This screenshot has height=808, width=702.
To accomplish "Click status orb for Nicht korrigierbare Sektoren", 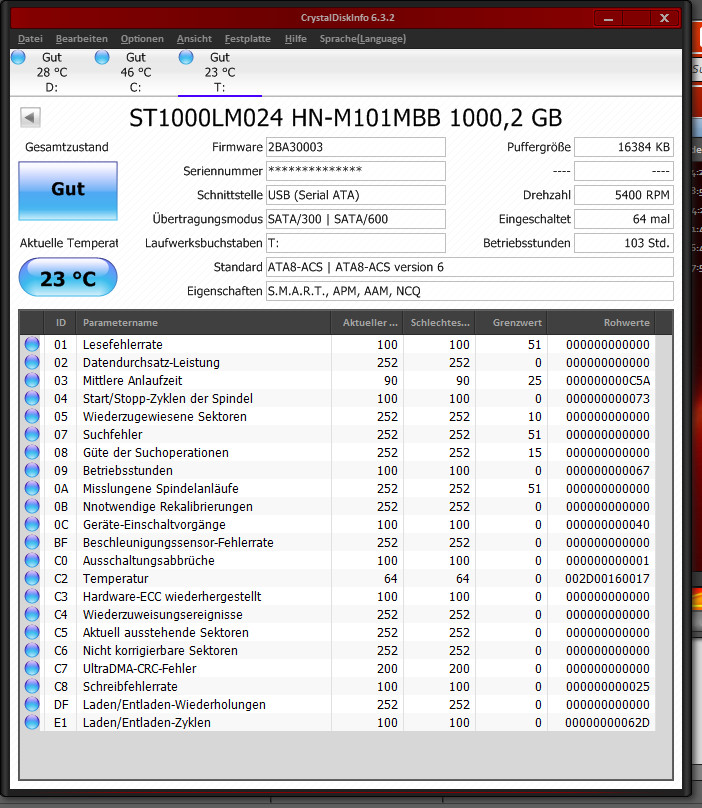I will coord(32,650).
